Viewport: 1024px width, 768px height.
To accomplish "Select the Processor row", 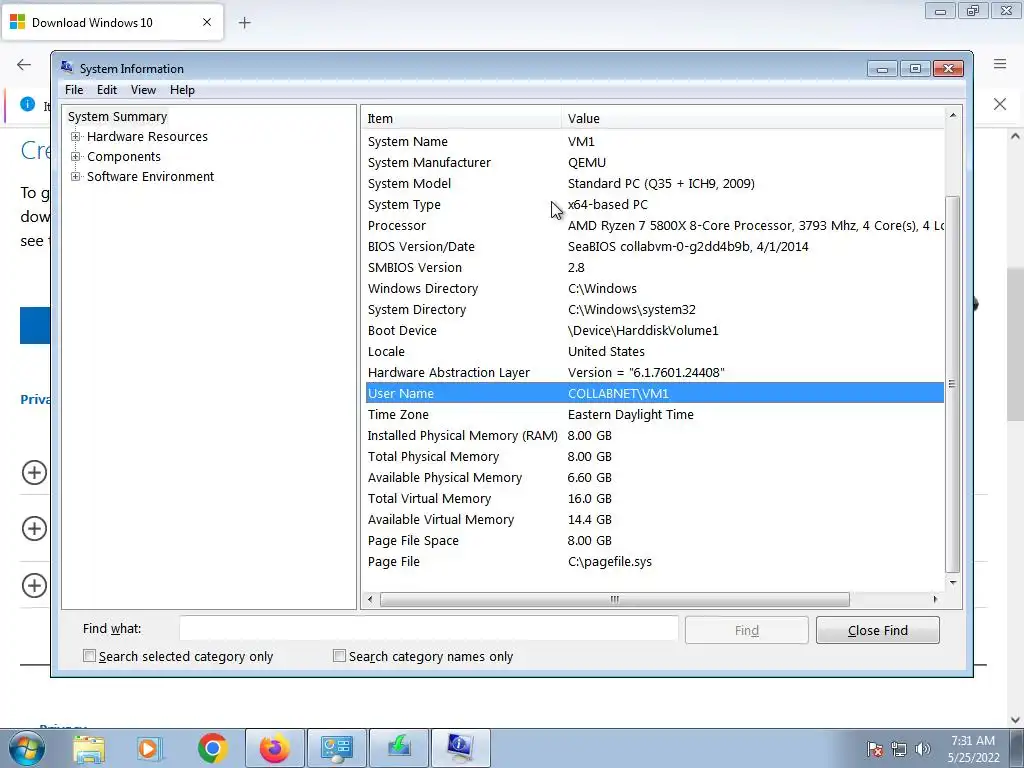I will (x=654, y=226).
